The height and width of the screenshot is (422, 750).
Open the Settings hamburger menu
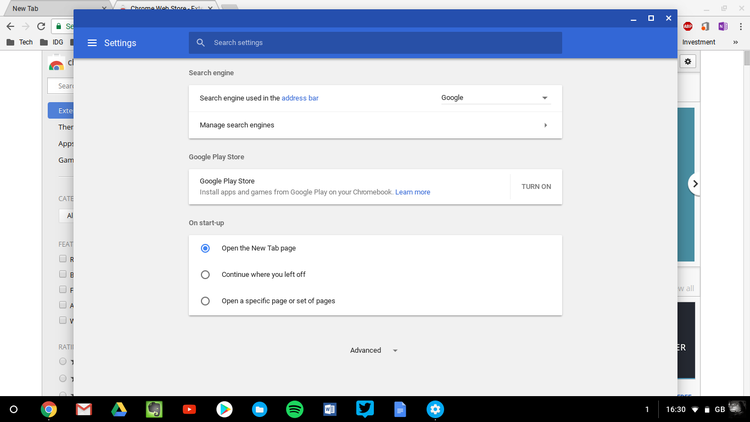92,43
